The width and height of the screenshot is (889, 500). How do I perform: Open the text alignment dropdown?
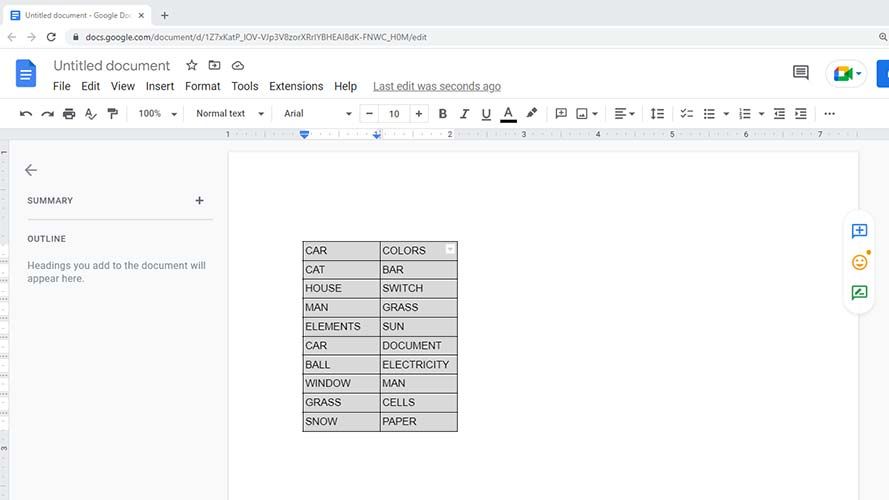click(624, 114)
